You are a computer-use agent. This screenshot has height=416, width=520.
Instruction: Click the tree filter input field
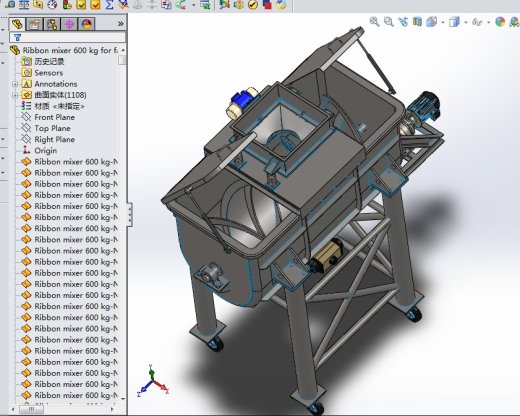[68, 37]
